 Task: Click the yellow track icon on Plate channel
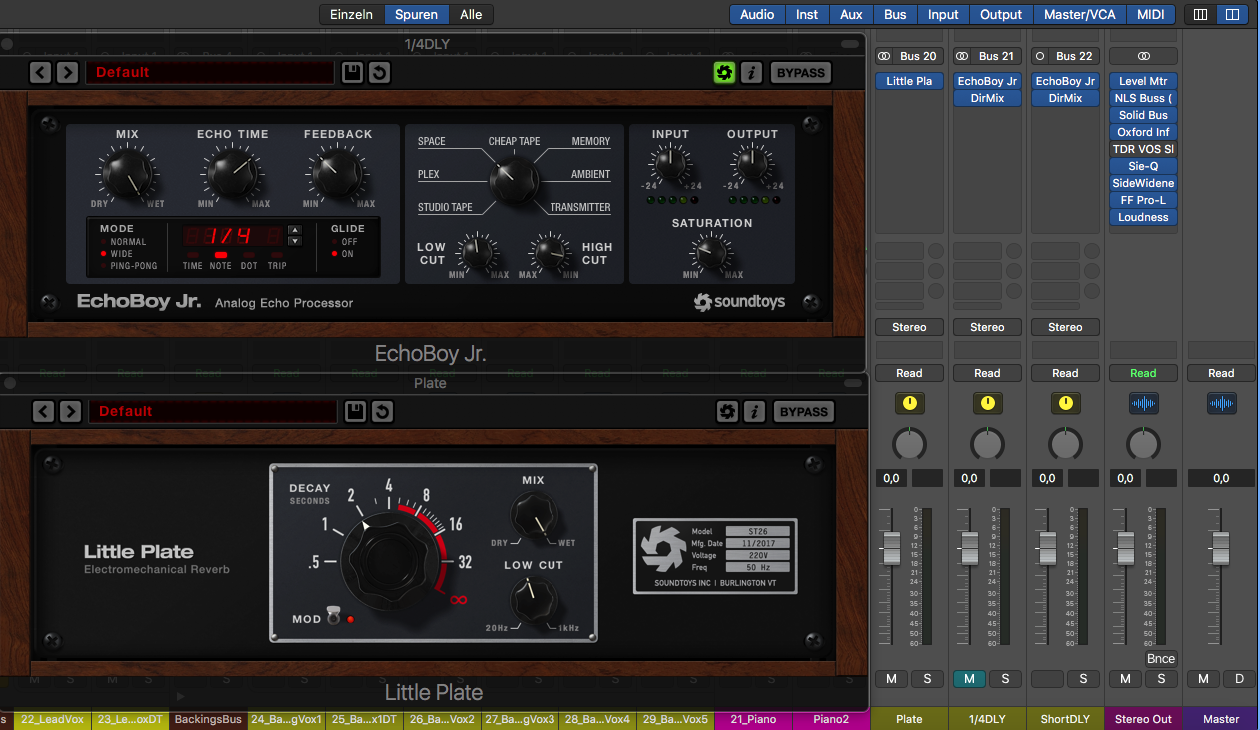(909, 403)
